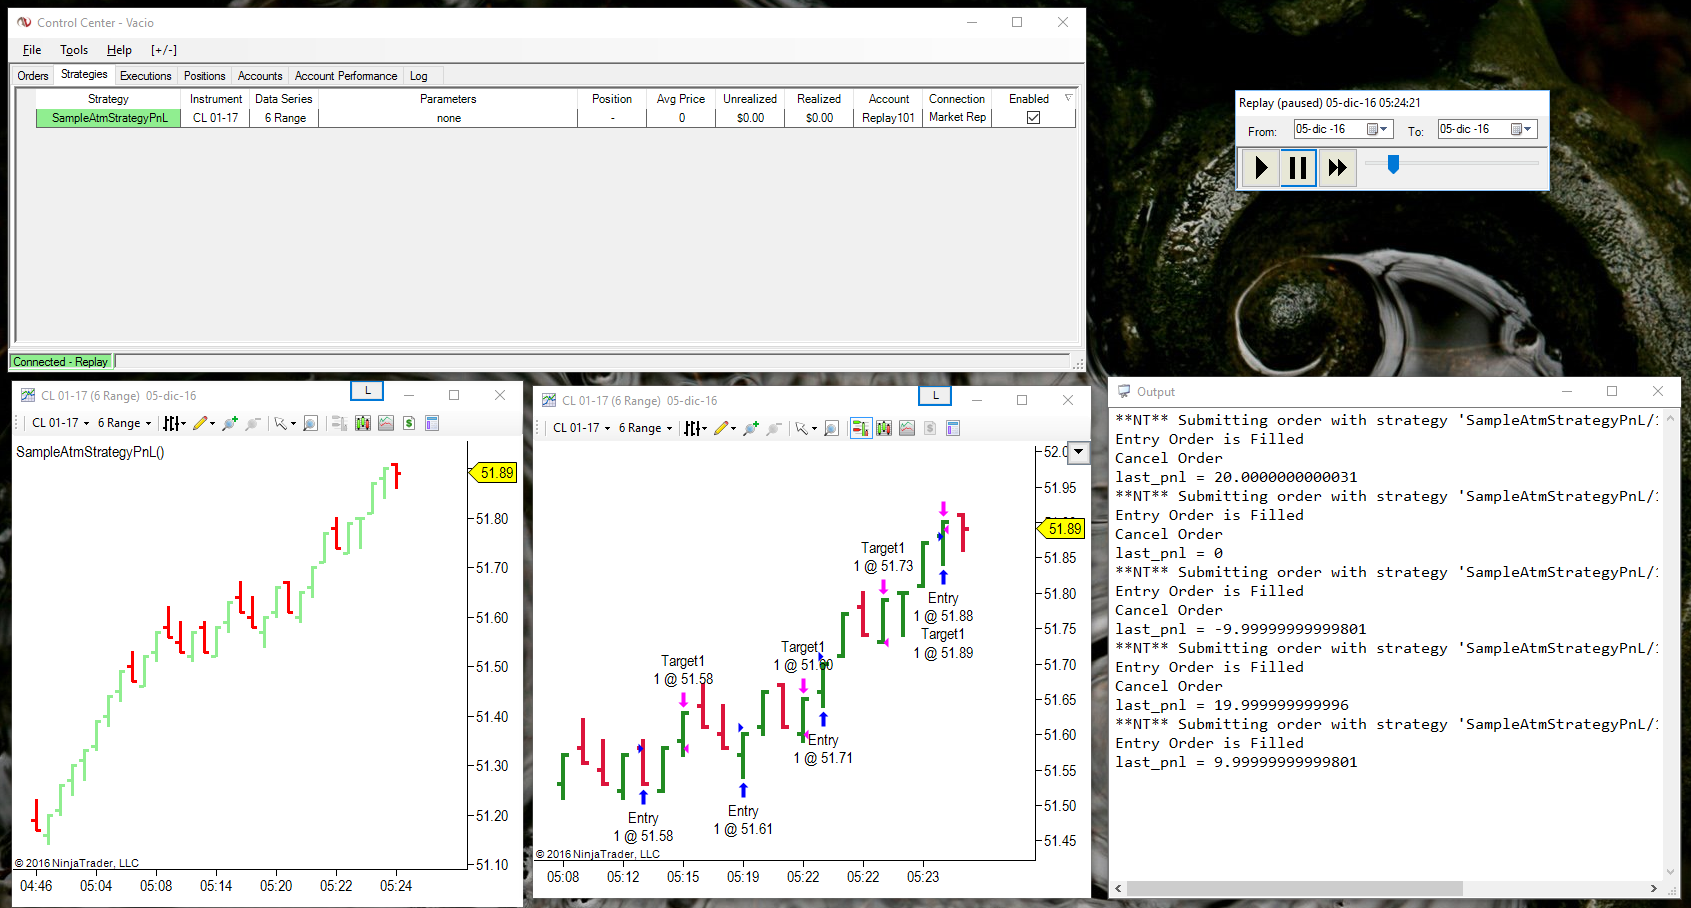
Task: Open CL 01-17 instrument dropdown in right chart
Action: [x=581, y=428]
